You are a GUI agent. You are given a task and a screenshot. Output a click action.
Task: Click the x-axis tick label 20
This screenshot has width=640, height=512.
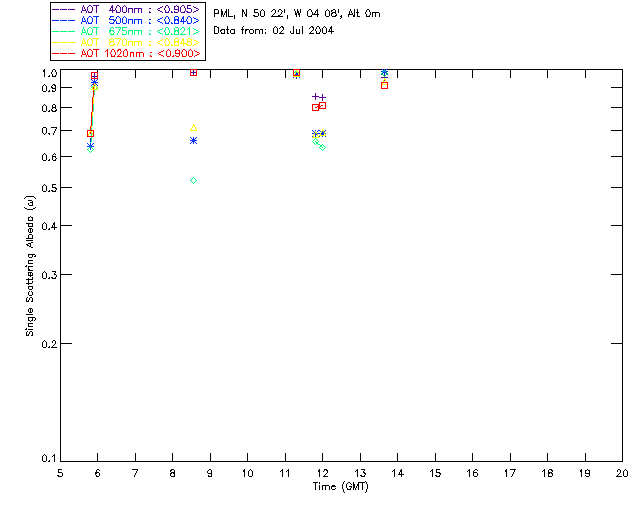click(622, 473)
